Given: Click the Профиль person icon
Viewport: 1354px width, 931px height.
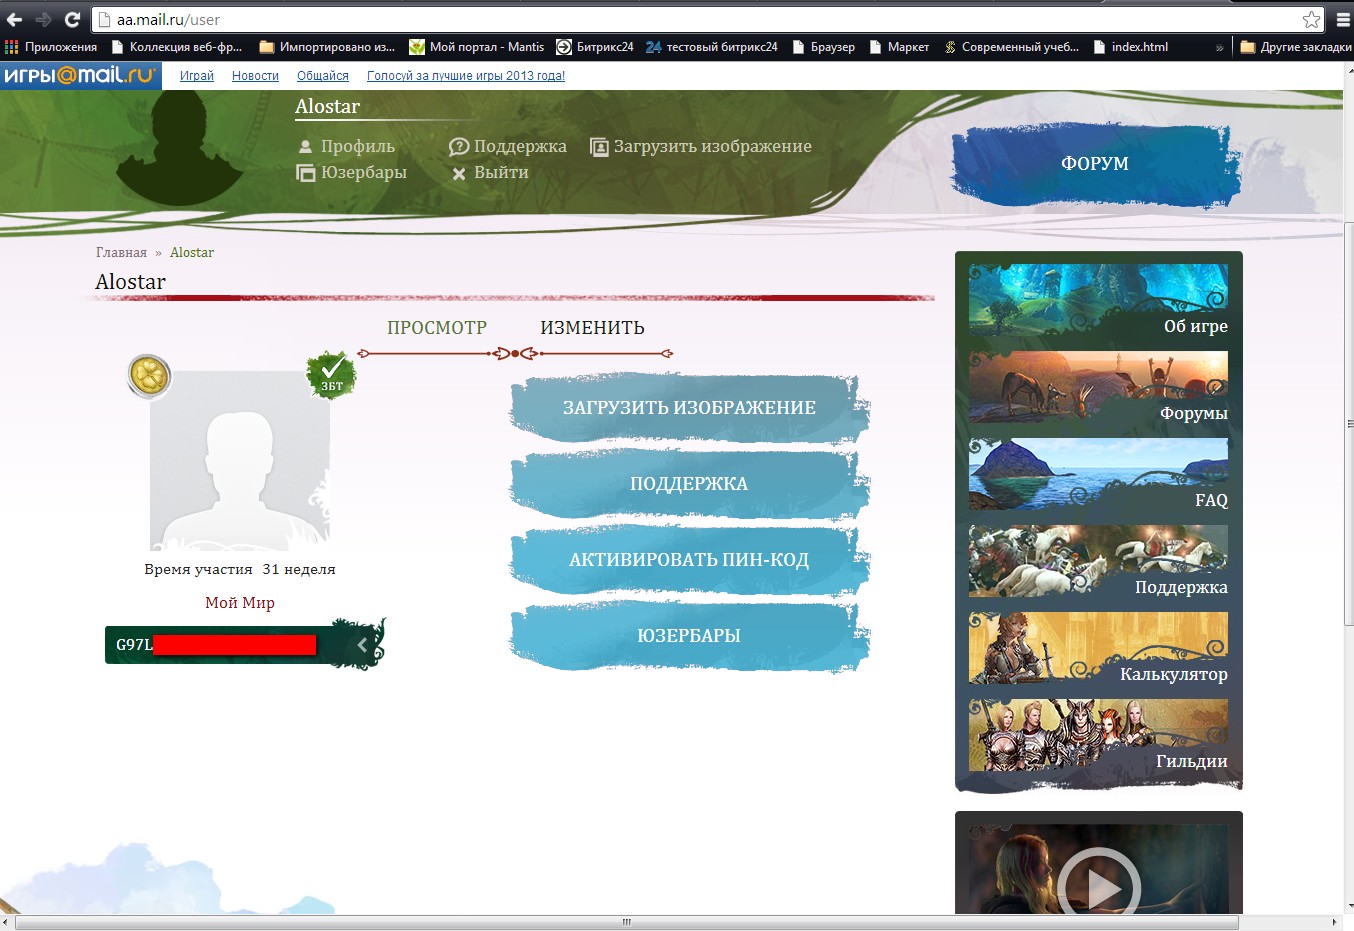Looking at the screenshot, I should [305, 147].
